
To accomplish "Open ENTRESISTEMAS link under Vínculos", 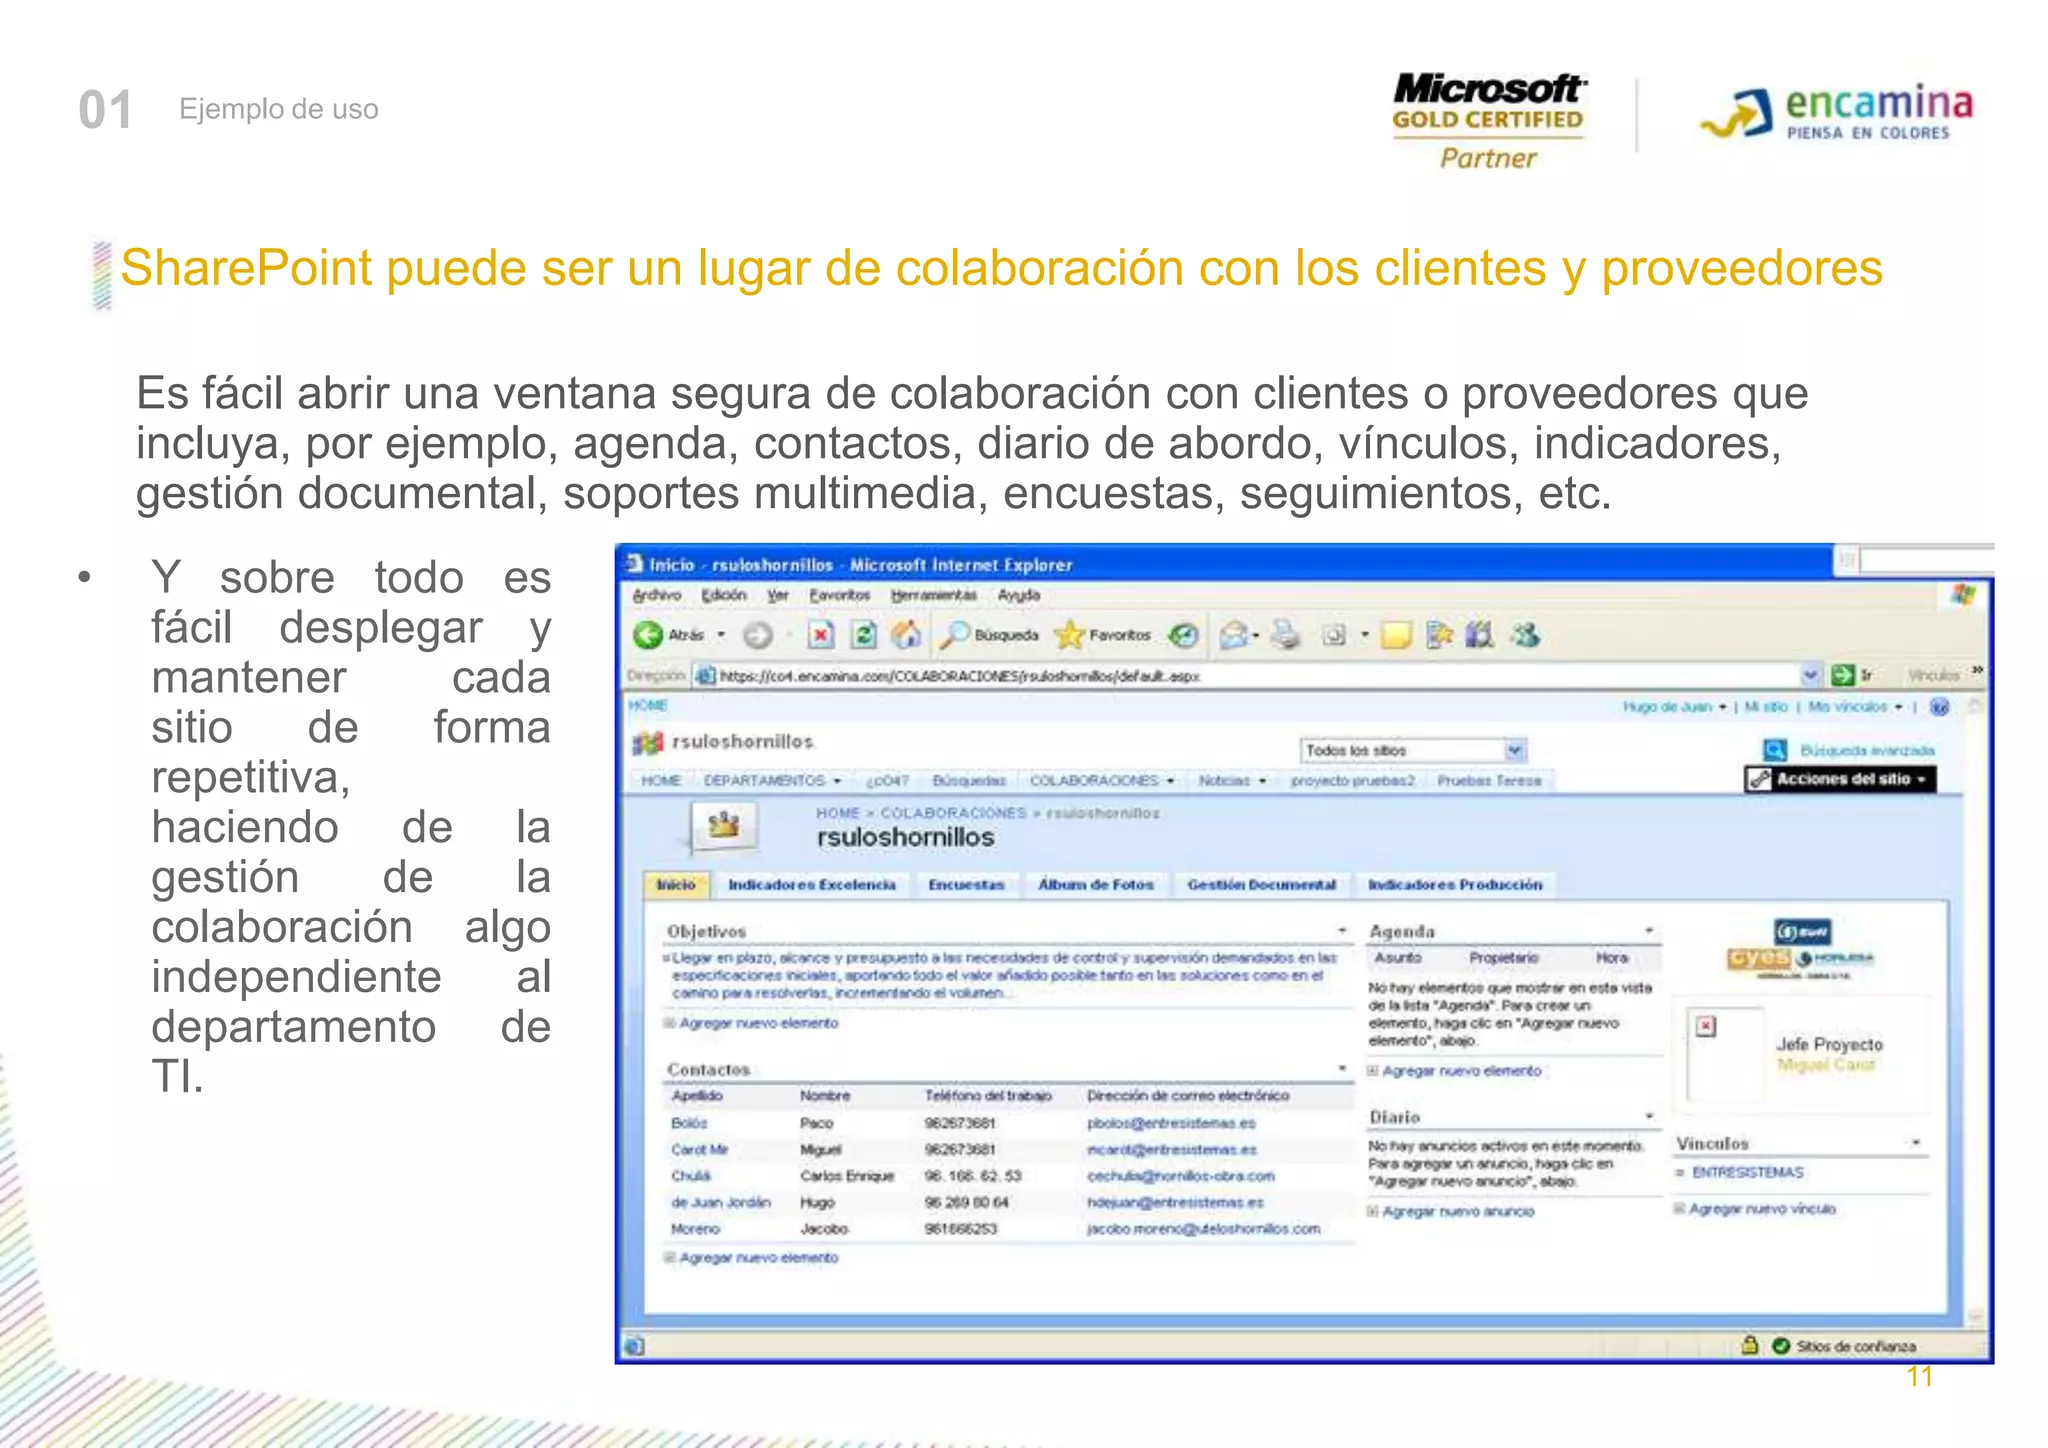I will (x=1748, y=1172).
